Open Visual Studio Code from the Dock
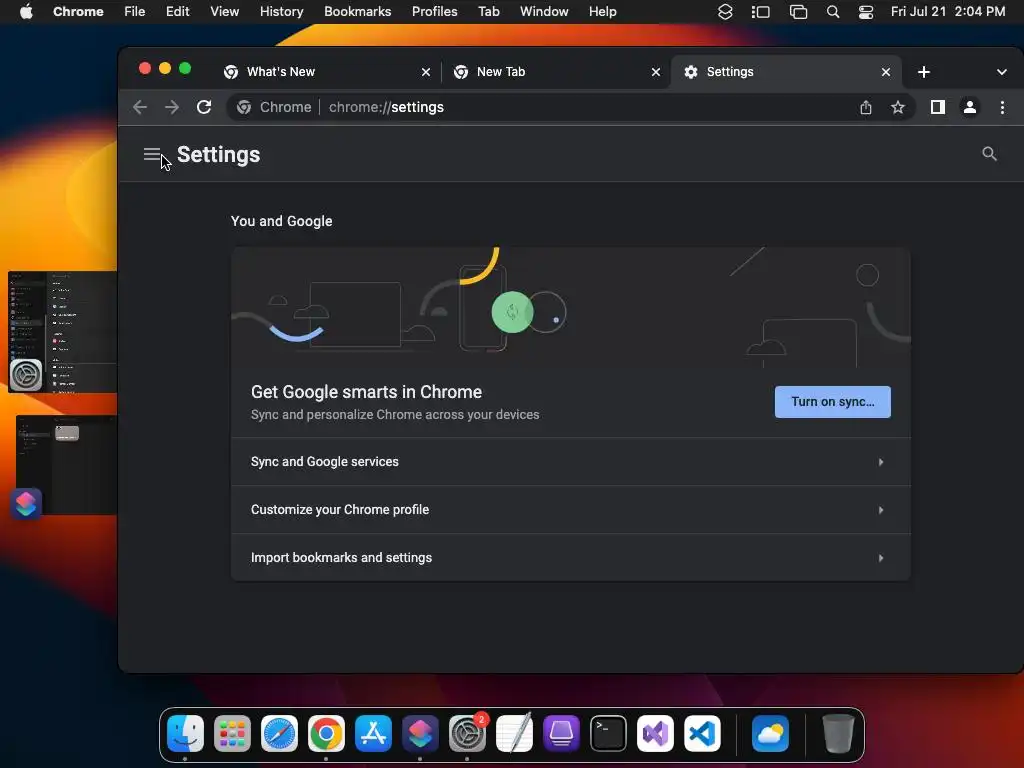This screenshot has width=1024, height=768. [702, 733]
